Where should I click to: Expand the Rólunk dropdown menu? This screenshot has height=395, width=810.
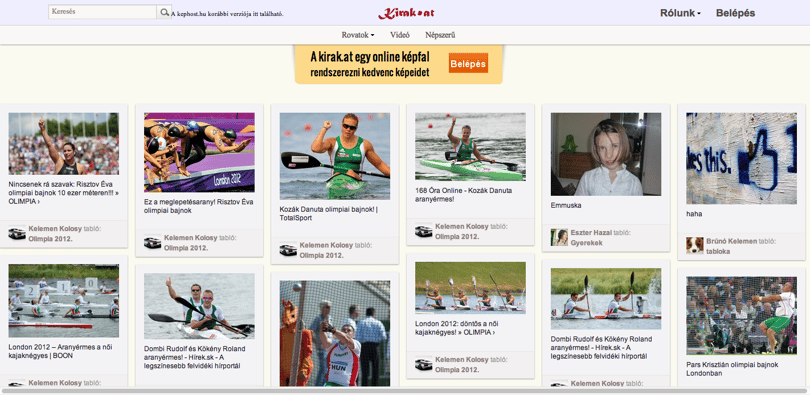point(680,13)
